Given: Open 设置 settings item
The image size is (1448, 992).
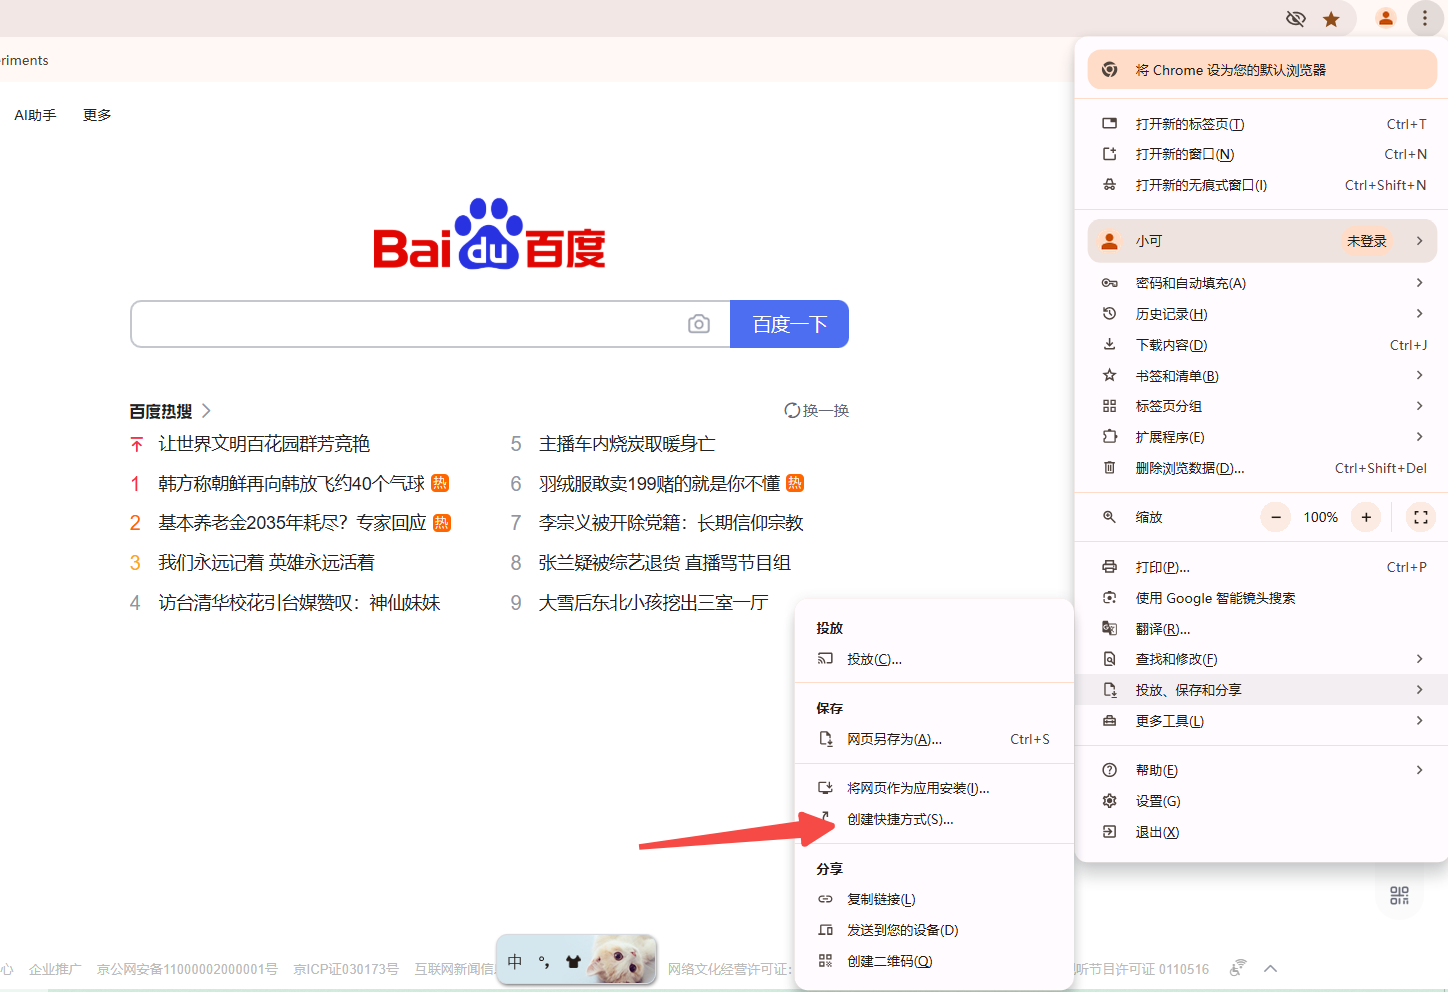Looking at the screenshot, I should (x=1262, y=801).
